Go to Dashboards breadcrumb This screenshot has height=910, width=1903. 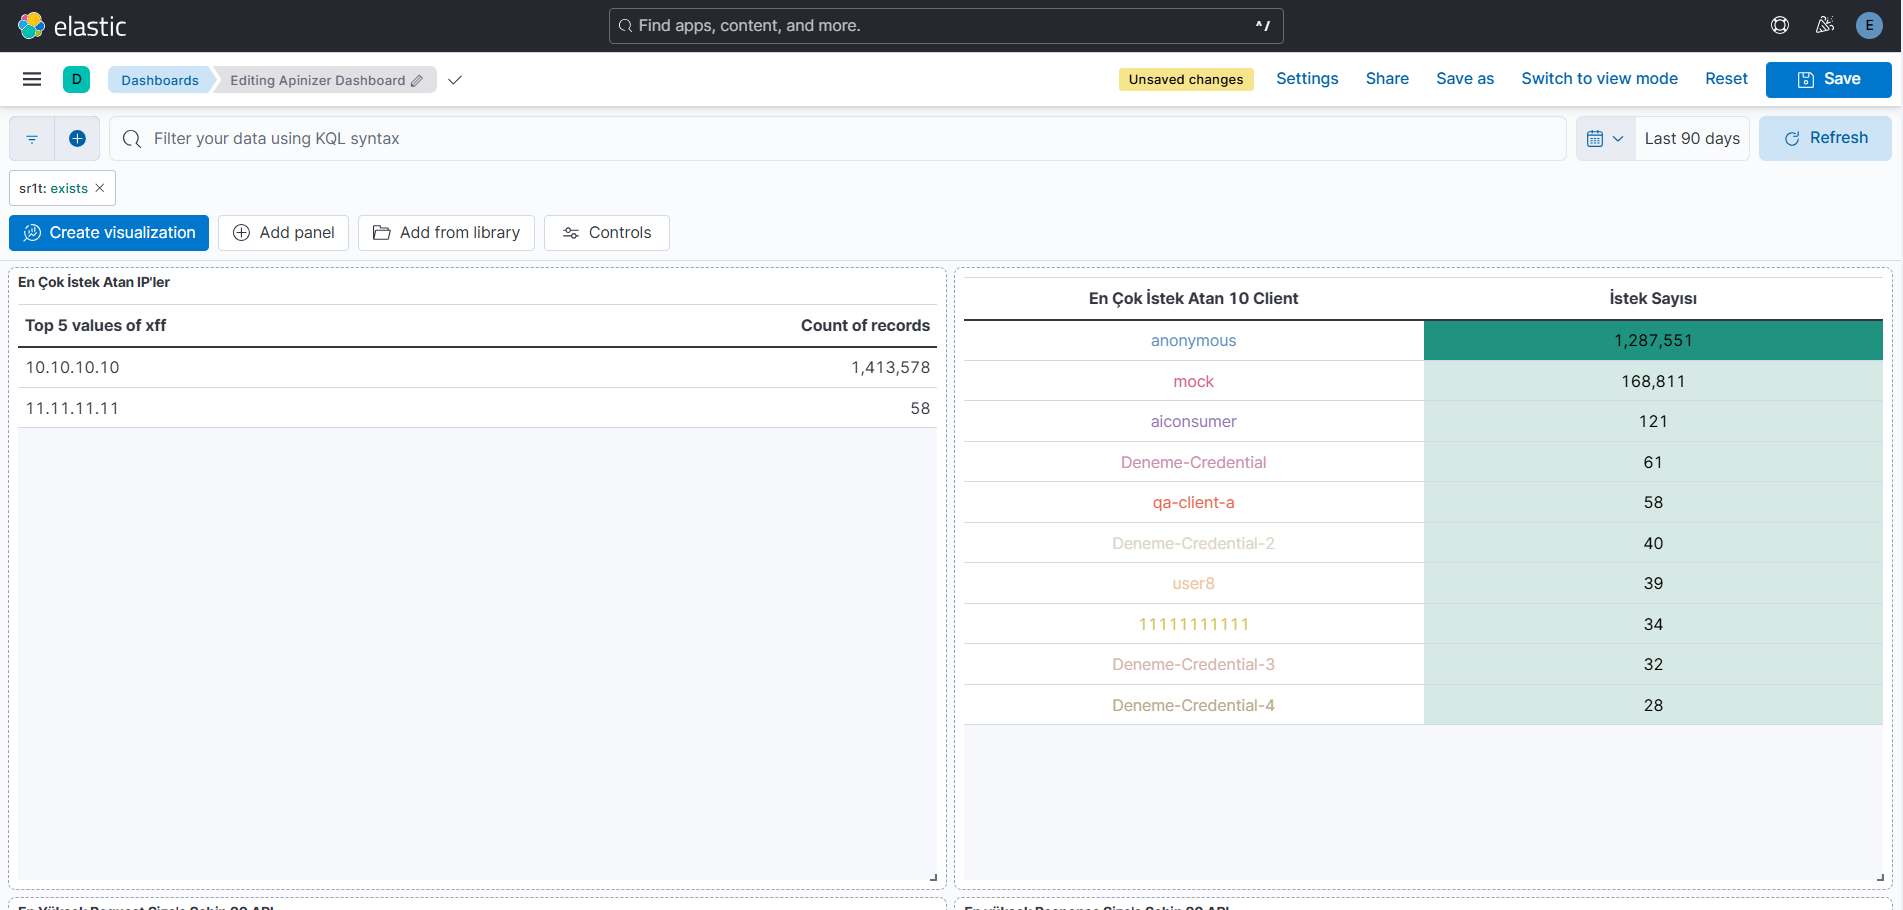tap(160, 80)
